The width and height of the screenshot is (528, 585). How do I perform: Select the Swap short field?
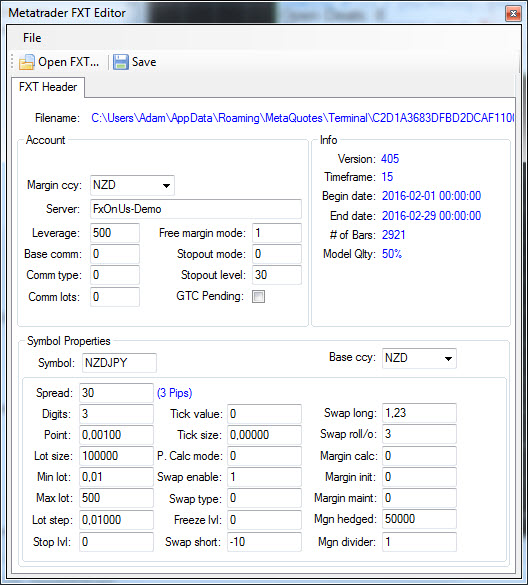(264, 542)
